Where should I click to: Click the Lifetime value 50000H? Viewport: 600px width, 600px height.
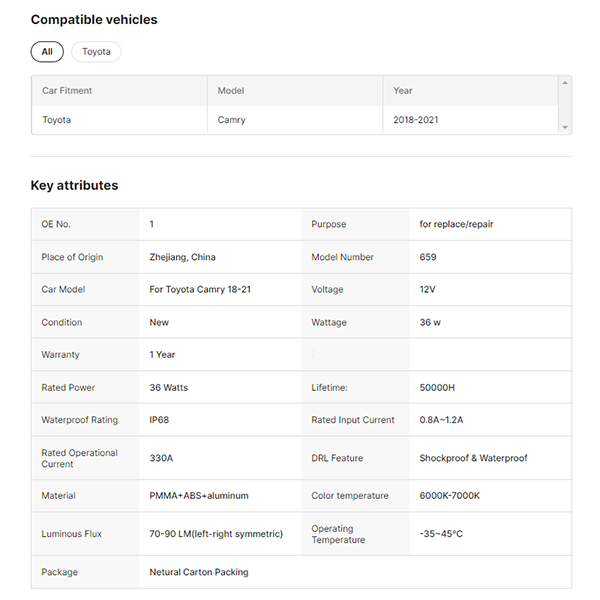[x=437, y=388]
